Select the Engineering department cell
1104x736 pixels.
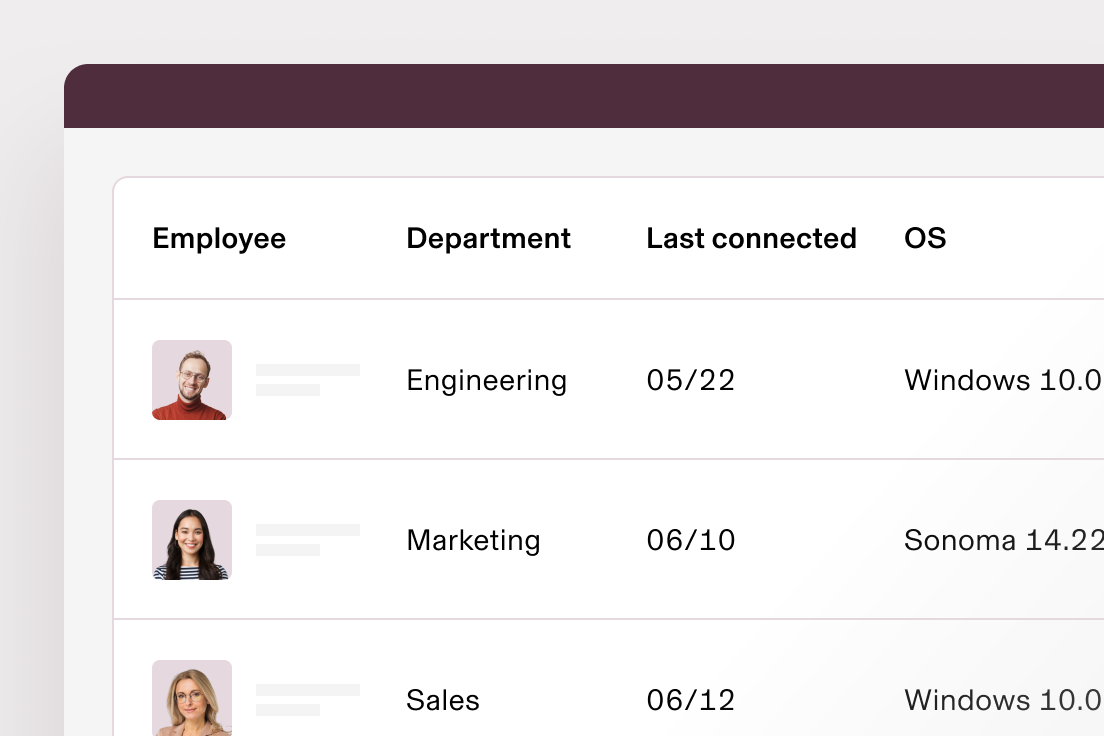tap(487, 381)
